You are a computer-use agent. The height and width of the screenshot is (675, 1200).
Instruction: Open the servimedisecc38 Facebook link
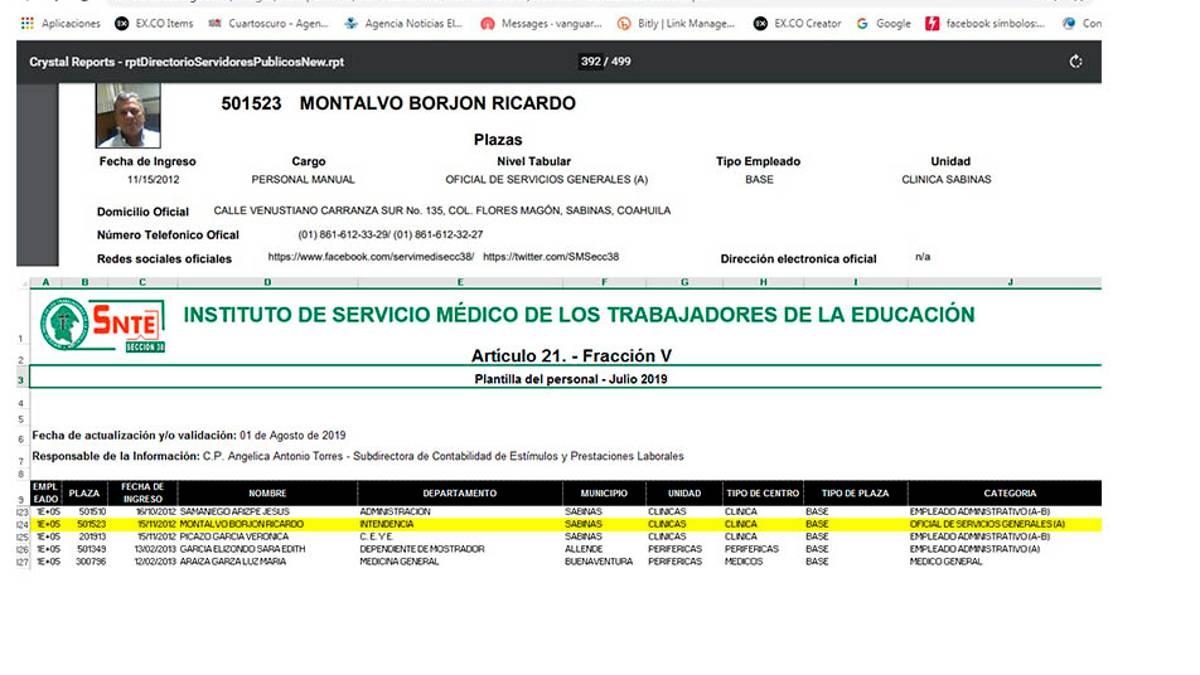(x=370, y=257)
